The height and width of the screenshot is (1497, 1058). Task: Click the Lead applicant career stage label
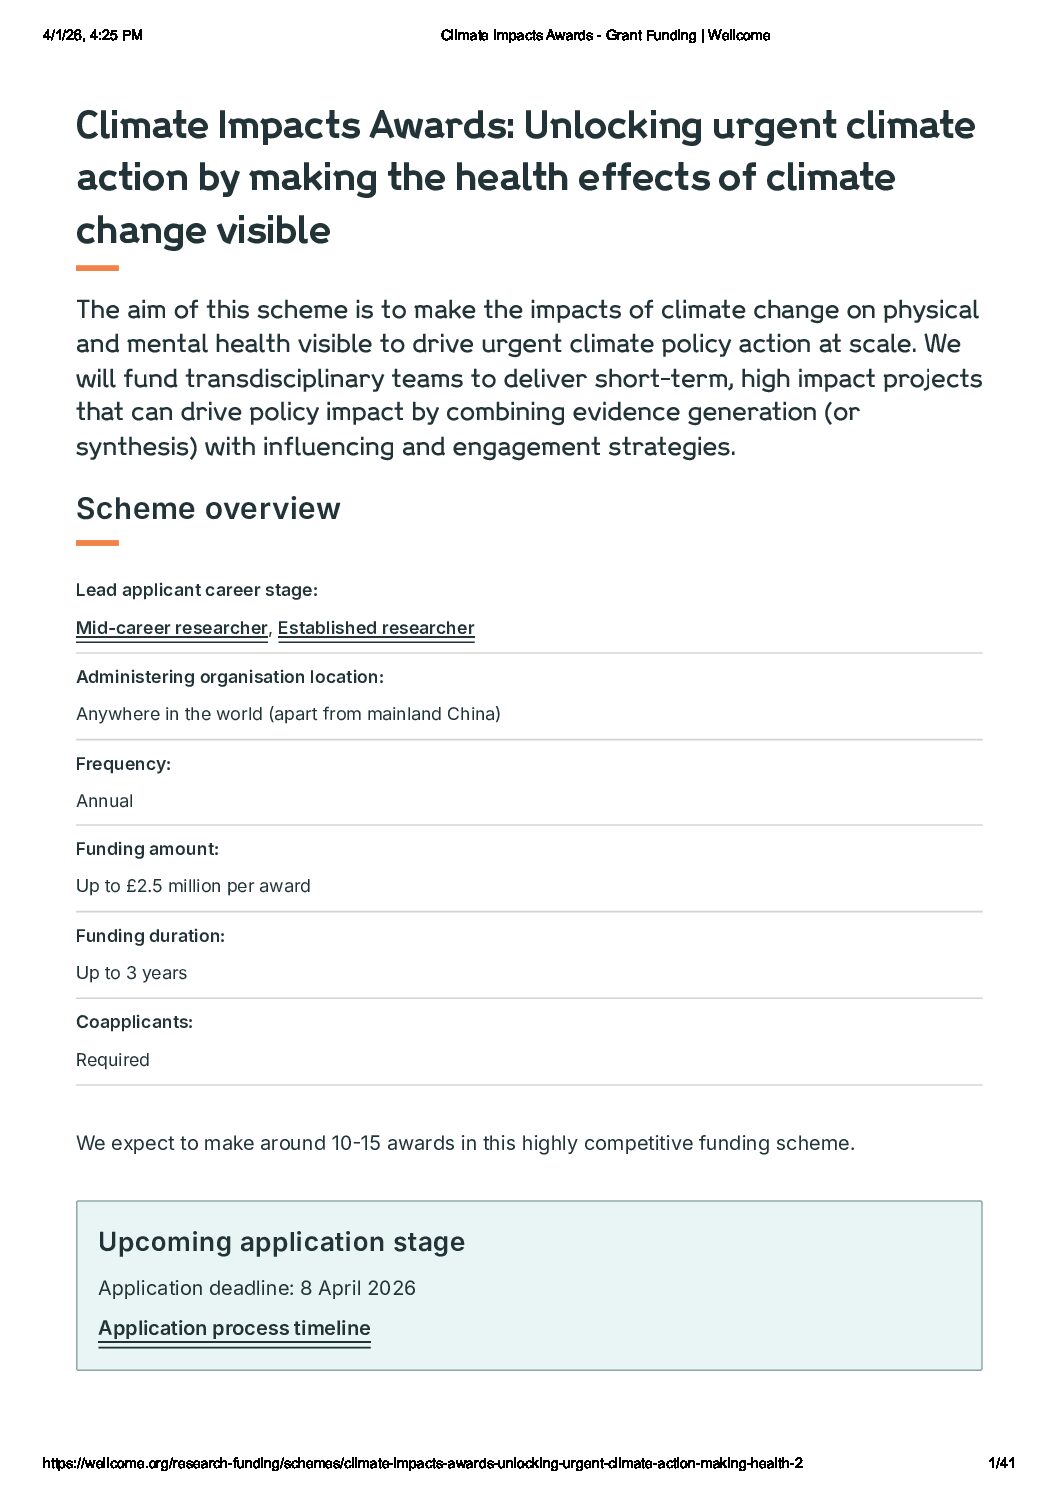point(197,590)
